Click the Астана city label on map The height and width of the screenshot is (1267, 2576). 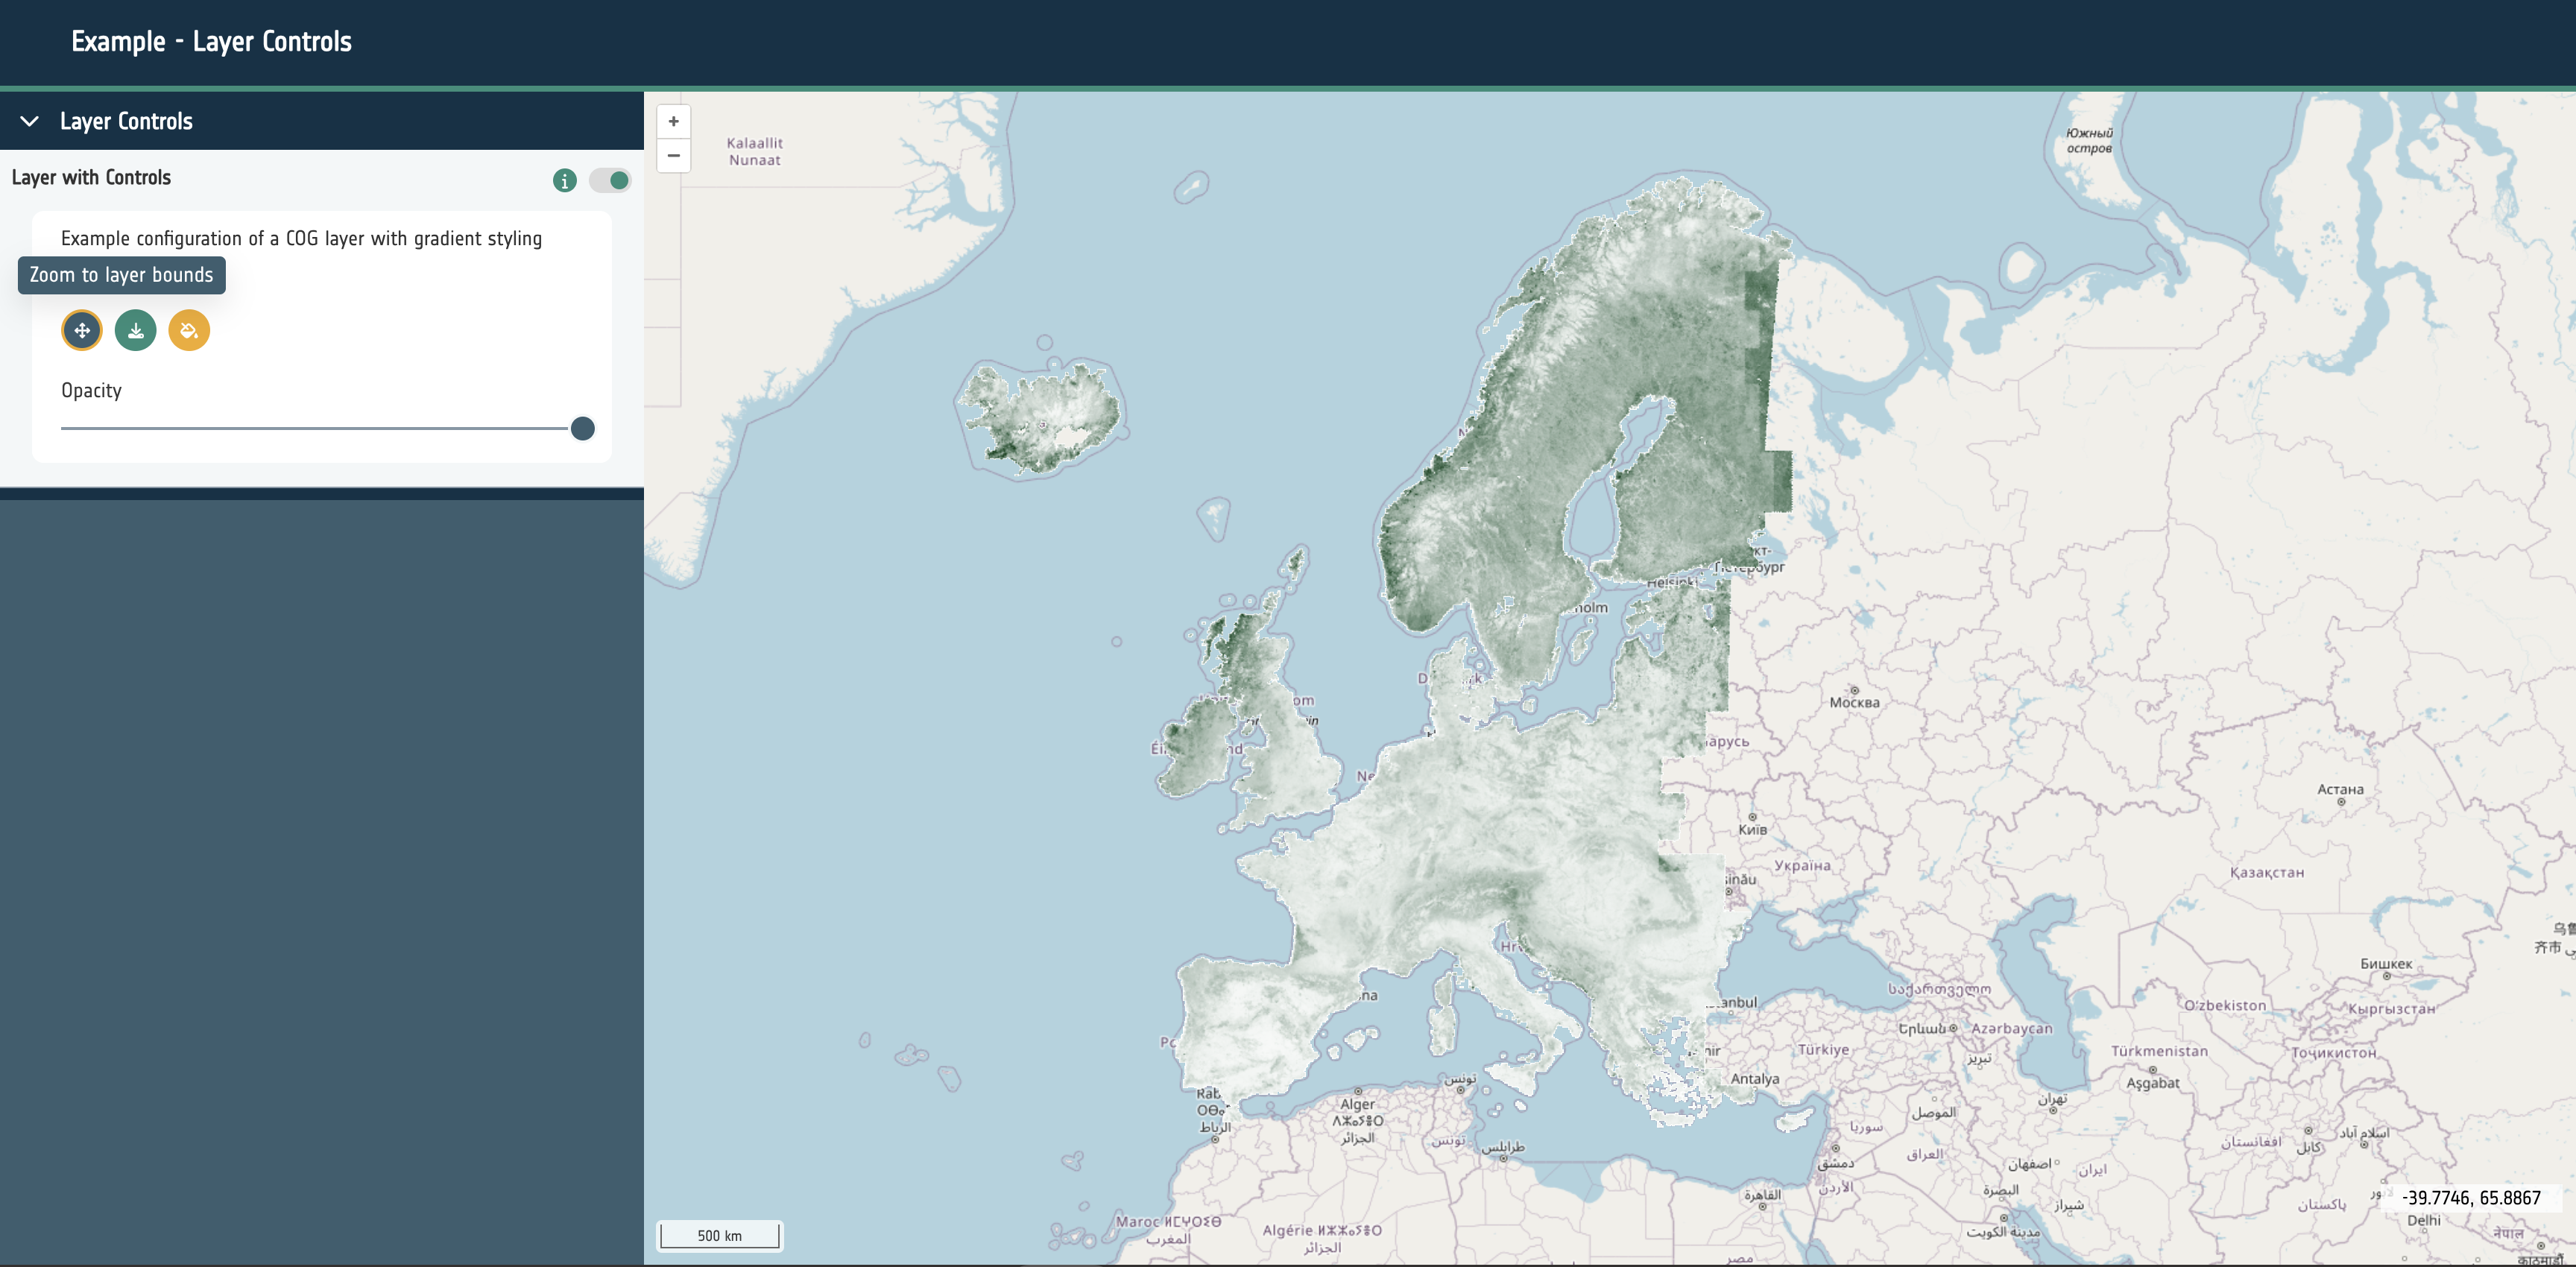pyautogui.click(x=2340, y=789)
